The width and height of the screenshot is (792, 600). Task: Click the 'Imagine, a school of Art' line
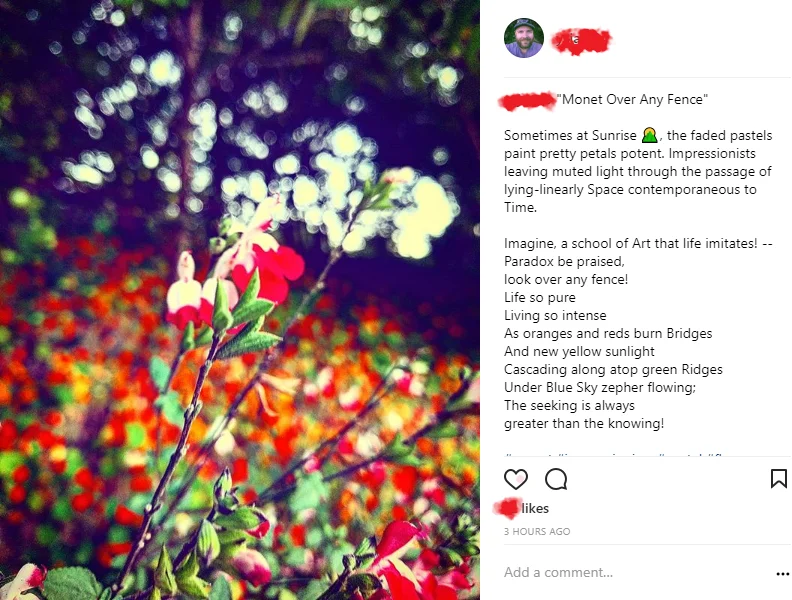(638, 243)
